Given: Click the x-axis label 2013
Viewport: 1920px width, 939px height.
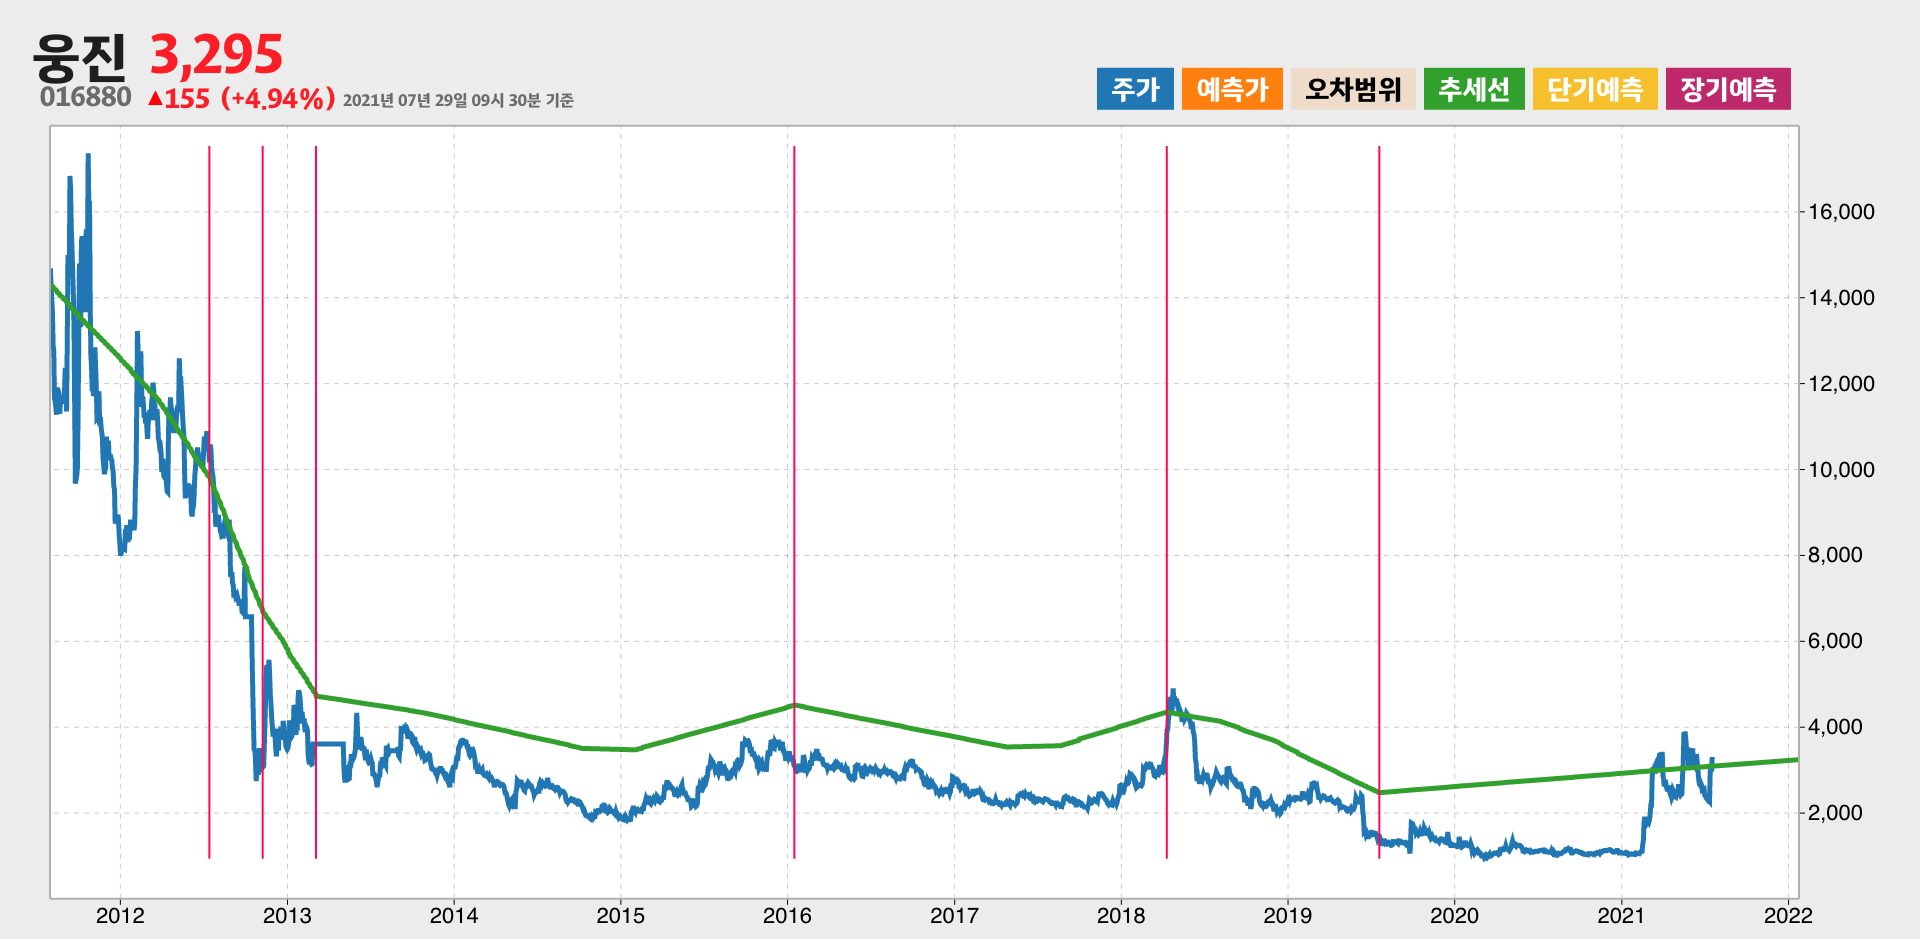Looking at the screenshot, I should [287, 915].
